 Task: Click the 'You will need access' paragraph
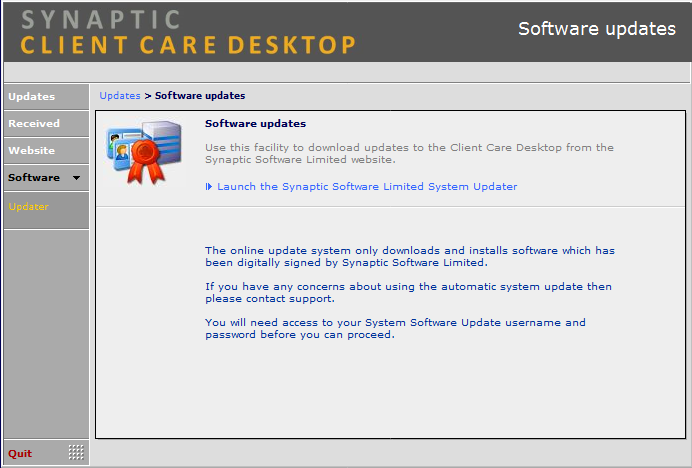tap(395, 328)
